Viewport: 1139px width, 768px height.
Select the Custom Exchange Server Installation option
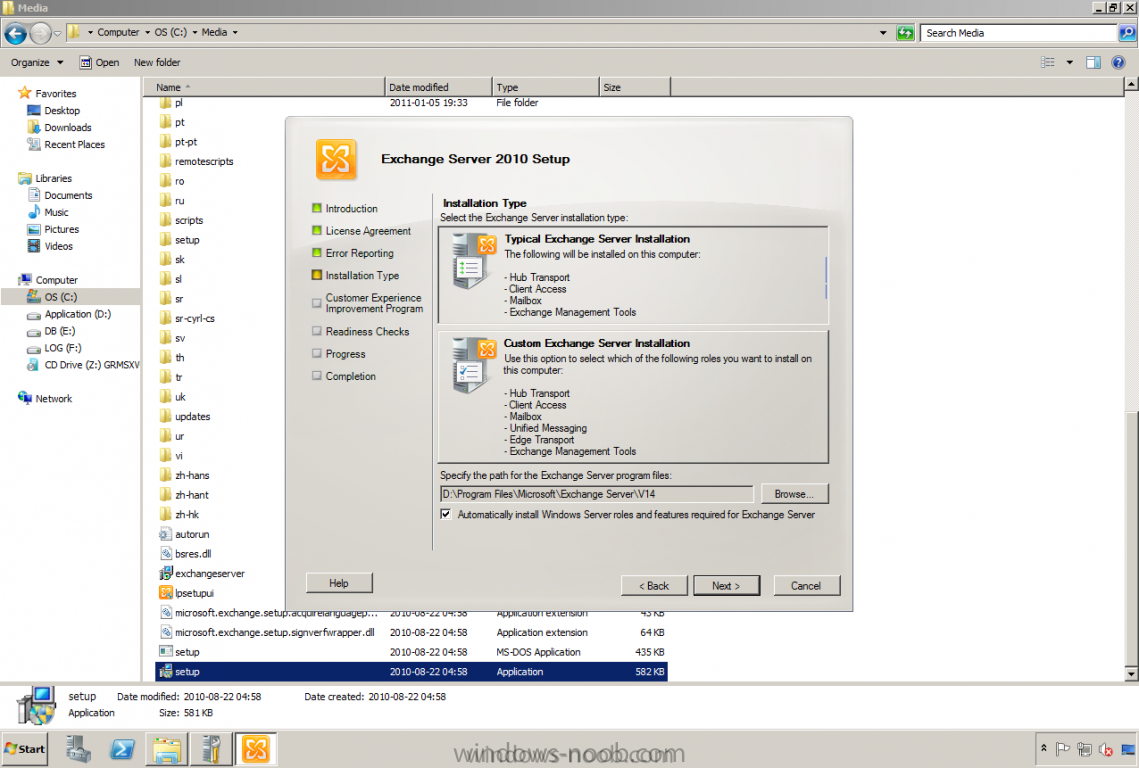633,397
